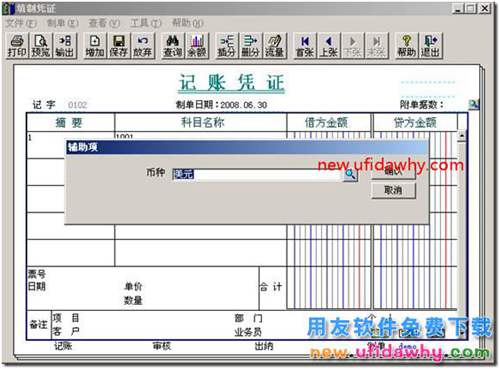Click the 附单据数 label

421,105
